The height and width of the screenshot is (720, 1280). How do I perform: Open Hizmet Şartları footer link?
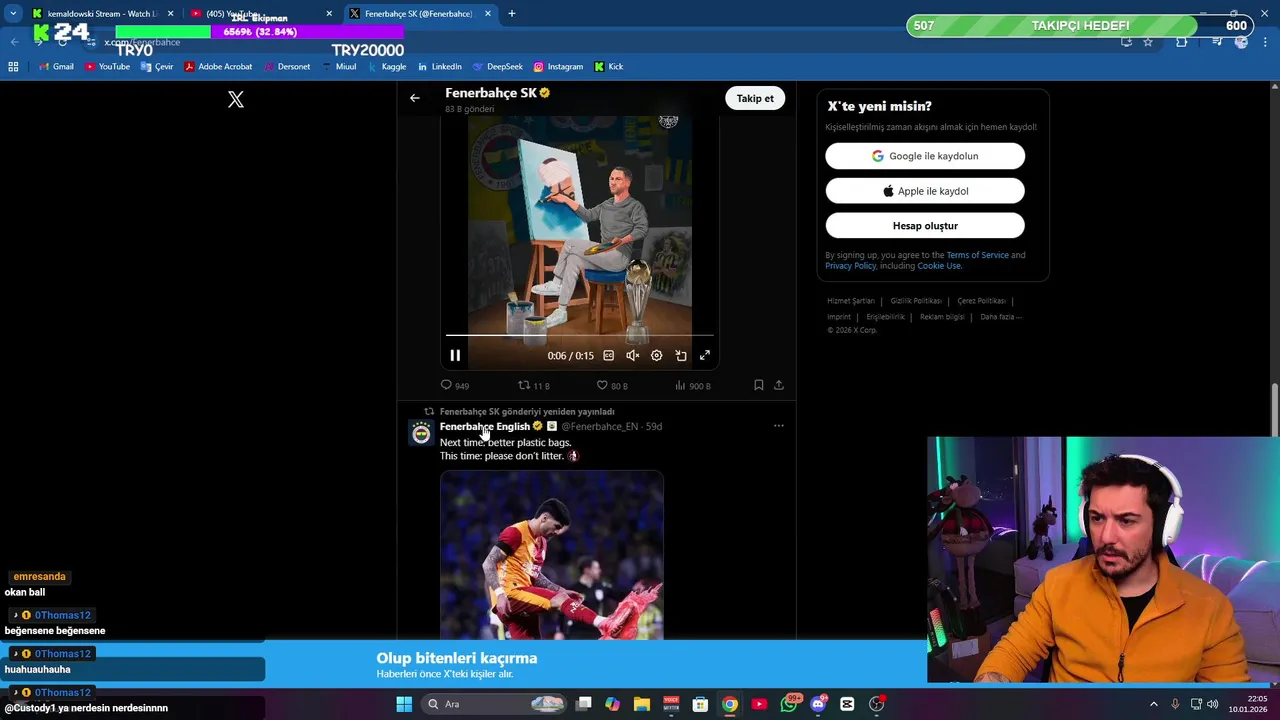[851, 301]
